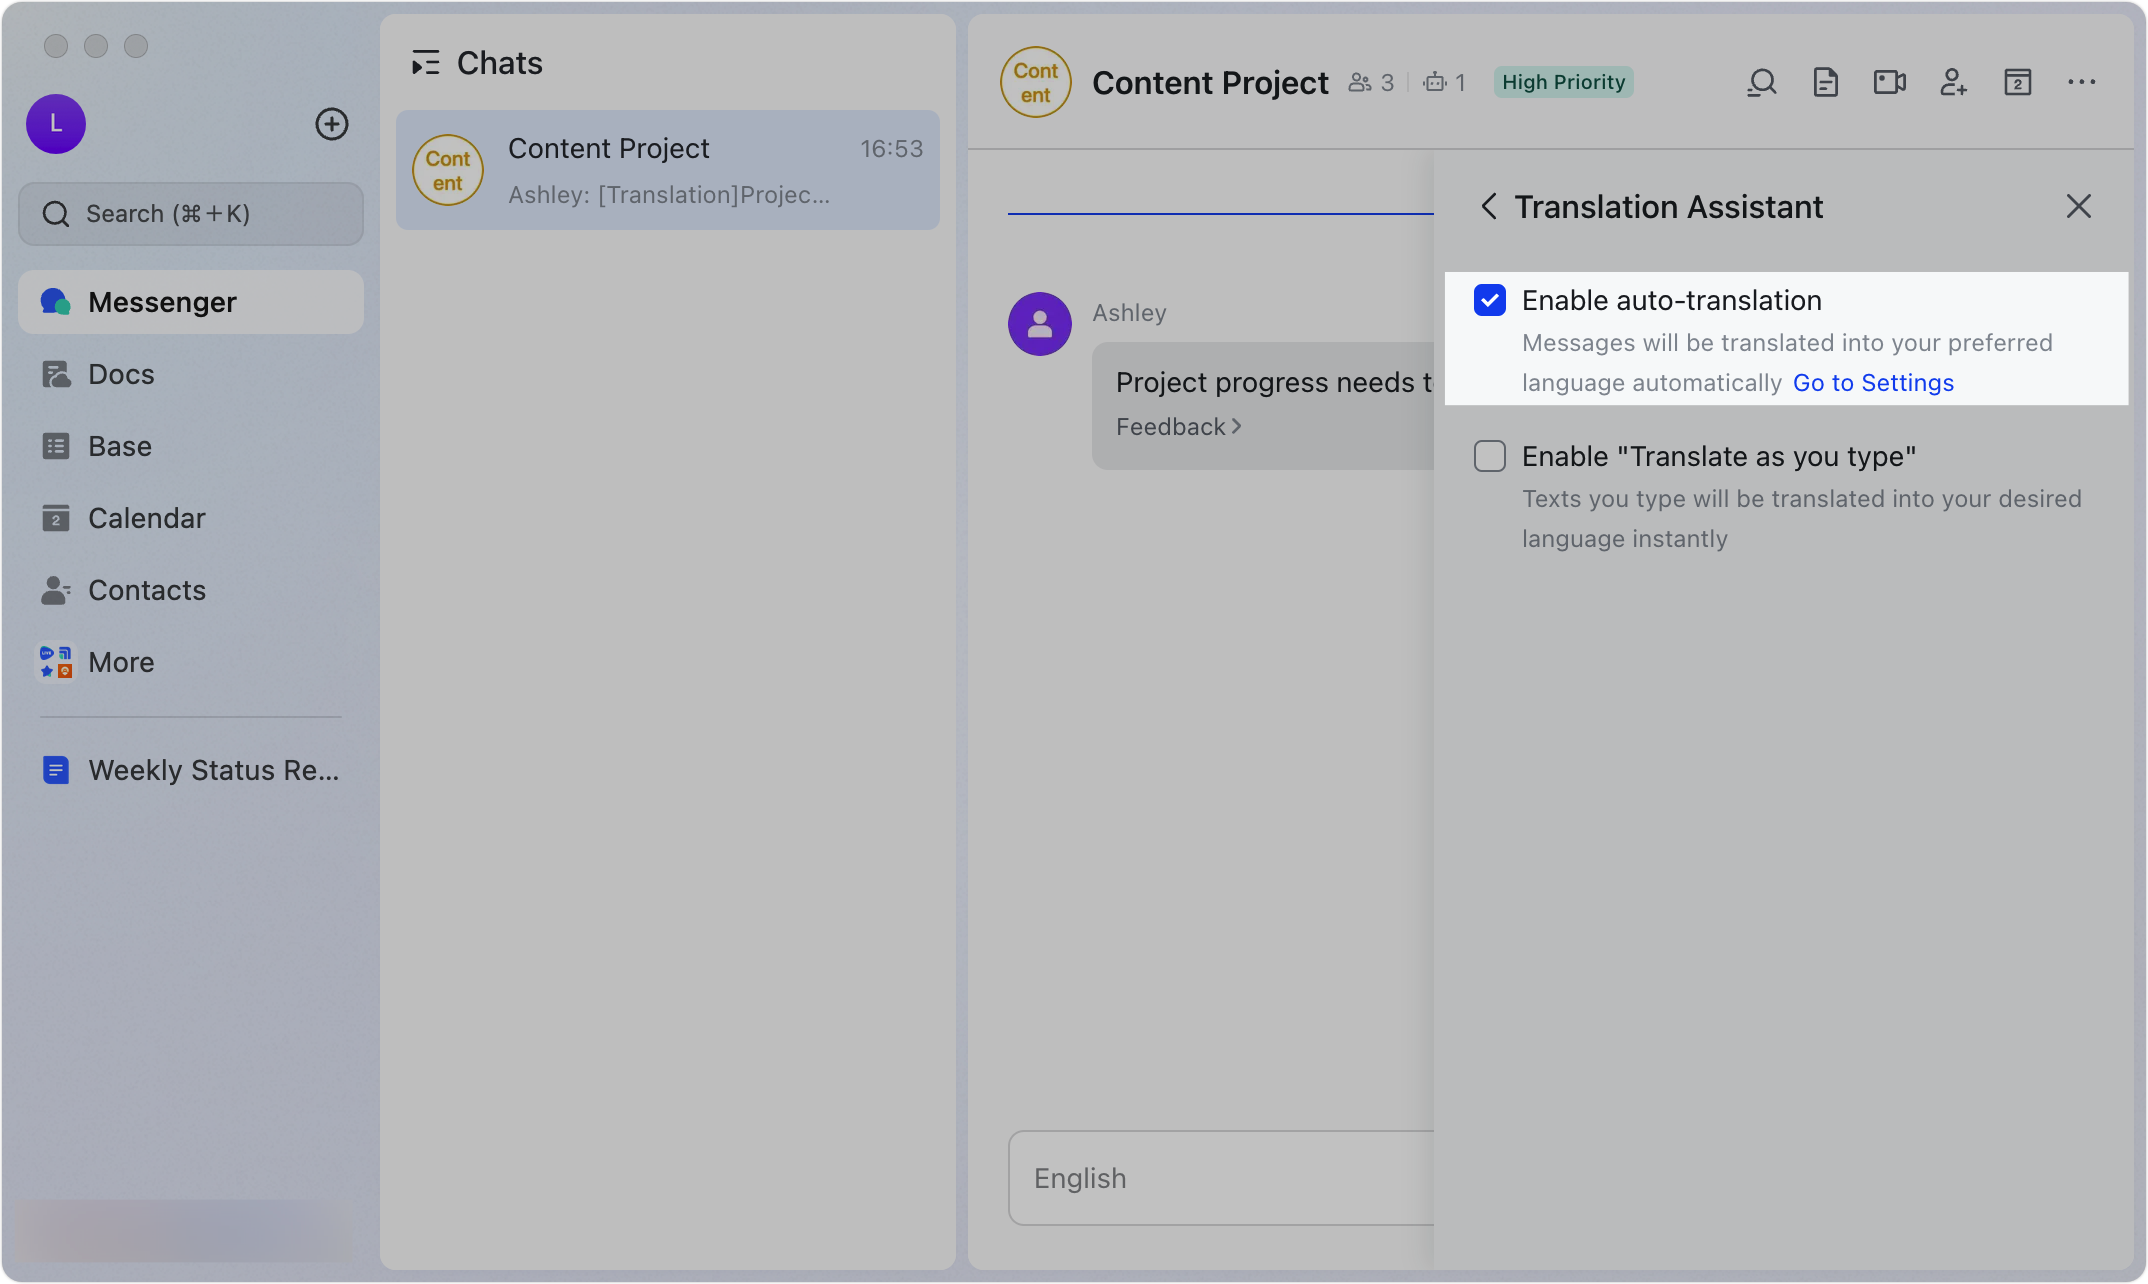Viewport: 2148px width, 1284px height.
Task: Close the Translation Assistant panel
Action: pos(2079,206)
